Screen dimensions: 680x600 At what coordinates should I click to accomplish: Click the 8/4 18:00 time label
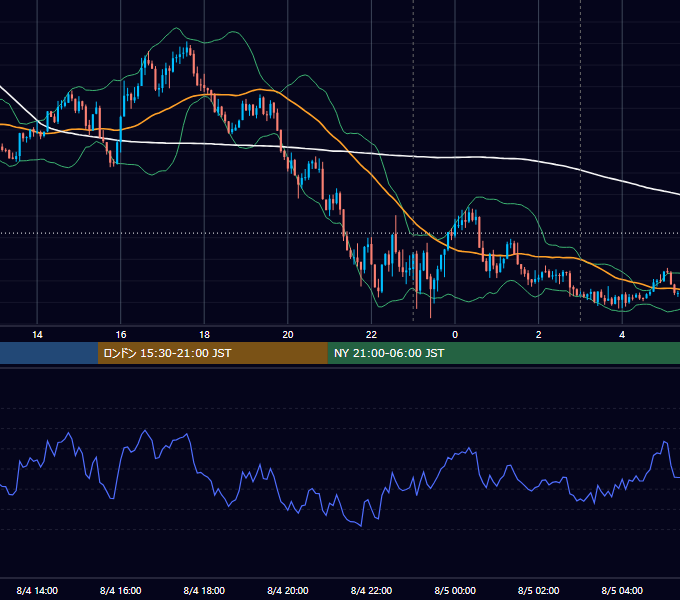(204, 590)
